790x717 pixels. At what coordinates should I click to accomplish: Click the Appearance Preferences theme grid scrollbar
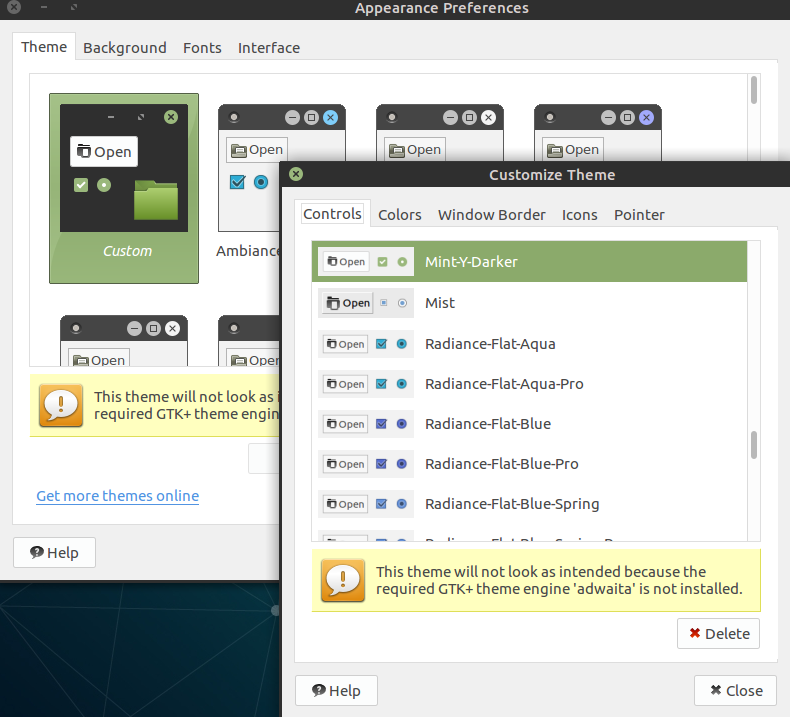click(754, 90)
